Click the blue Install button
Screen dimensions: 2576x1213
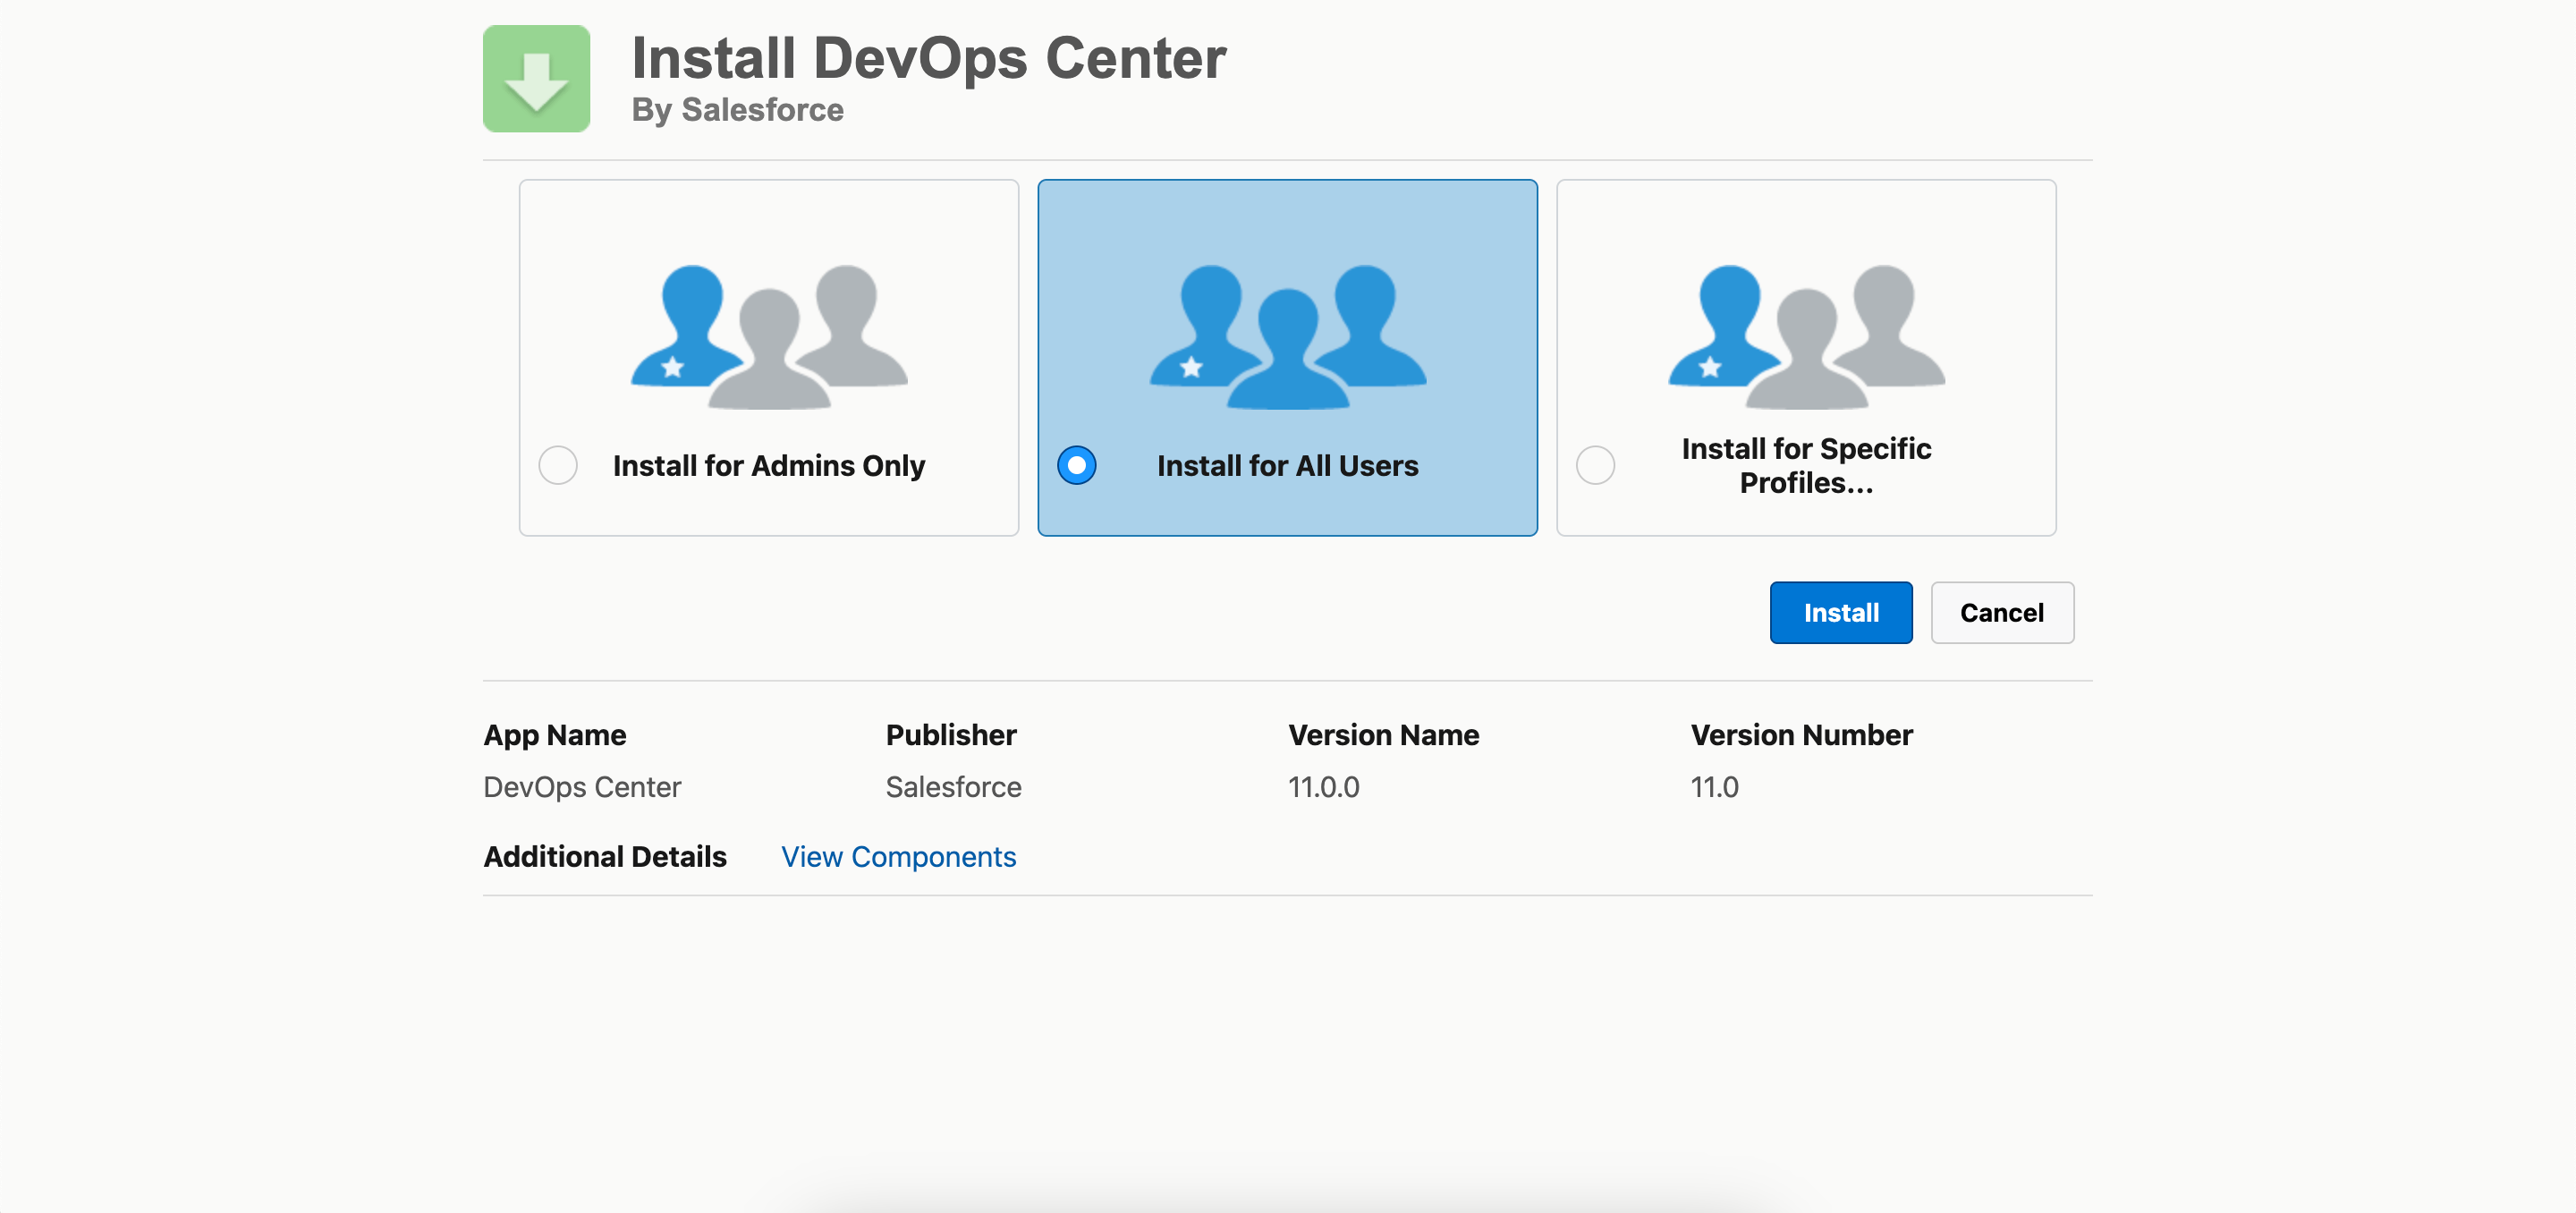coord(1841,613)
